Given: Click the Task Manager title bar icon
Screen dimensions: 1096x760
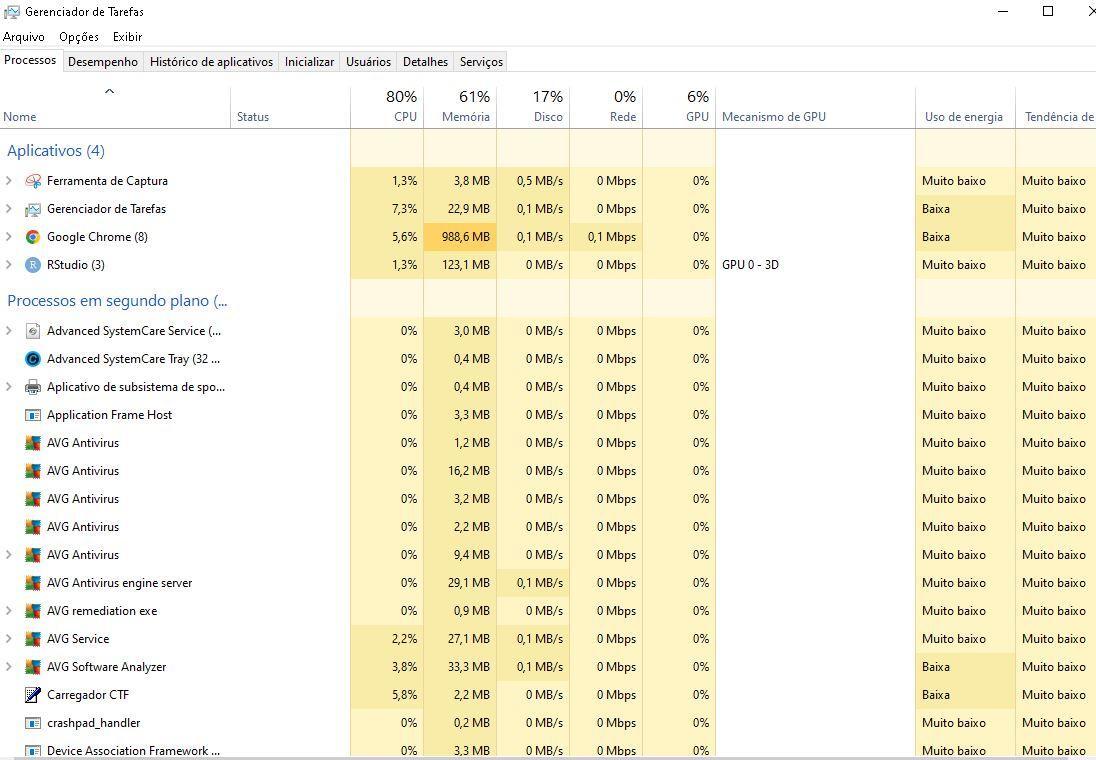Looking at the screenshot, I should 12,12.
